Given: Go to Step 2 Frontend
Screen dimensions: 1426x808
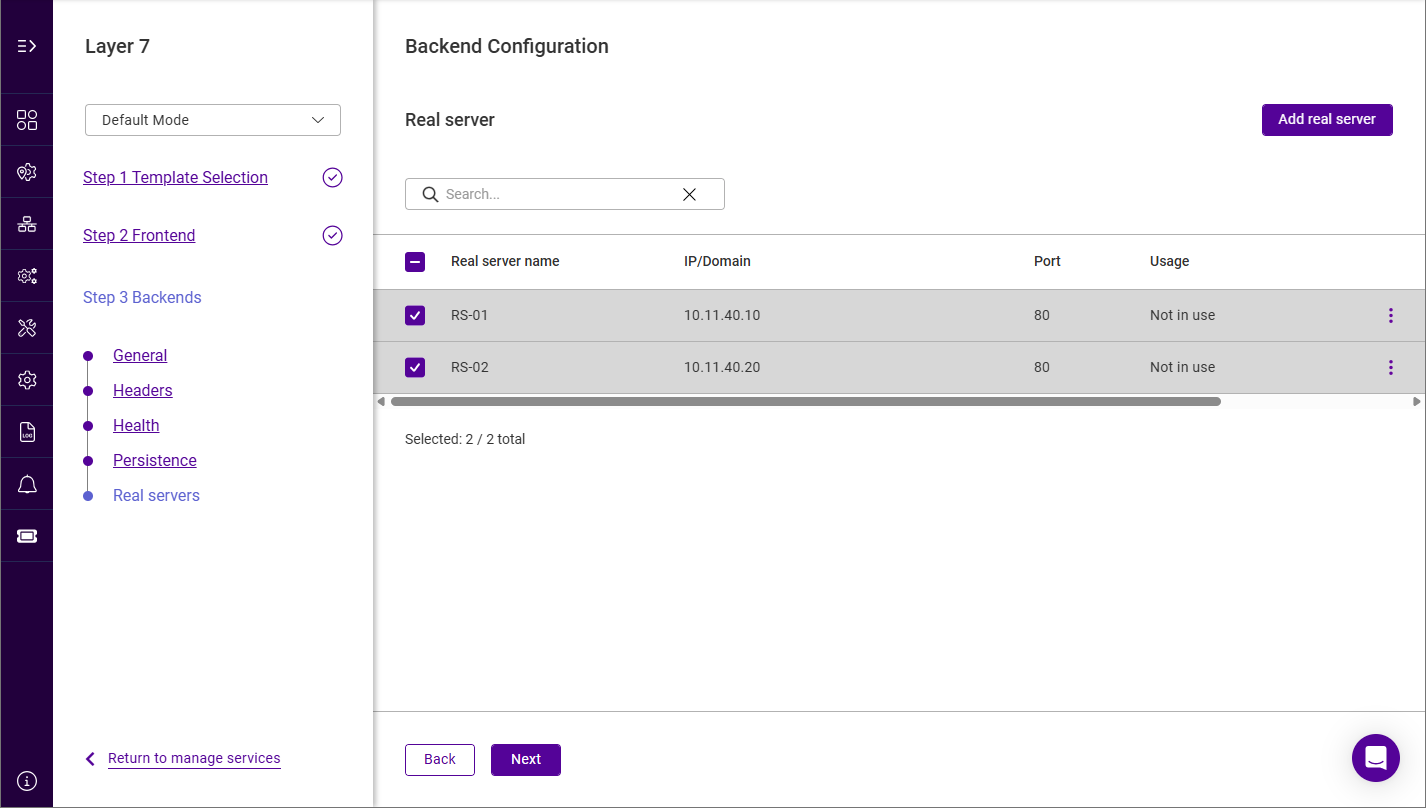Looking at the screenshot, I should (x=139, y=236).
